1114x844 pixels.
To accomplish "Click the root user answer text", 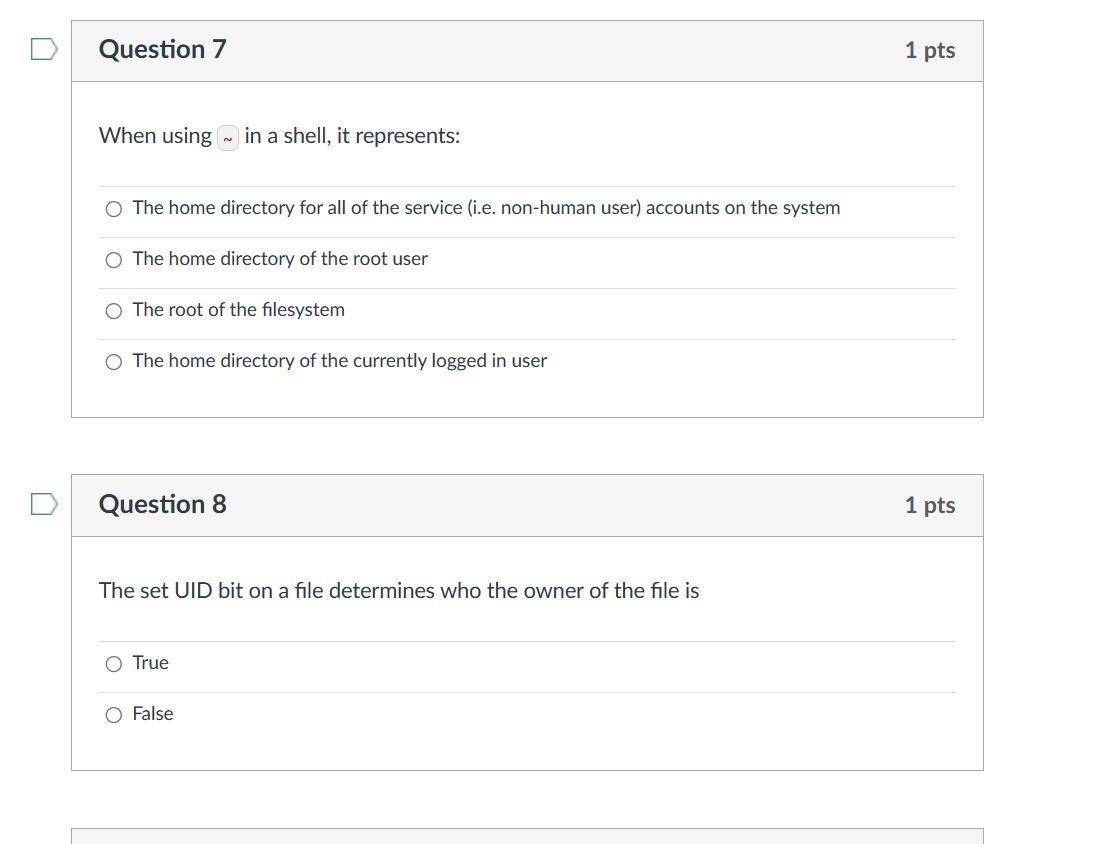I will pos(279,259).
